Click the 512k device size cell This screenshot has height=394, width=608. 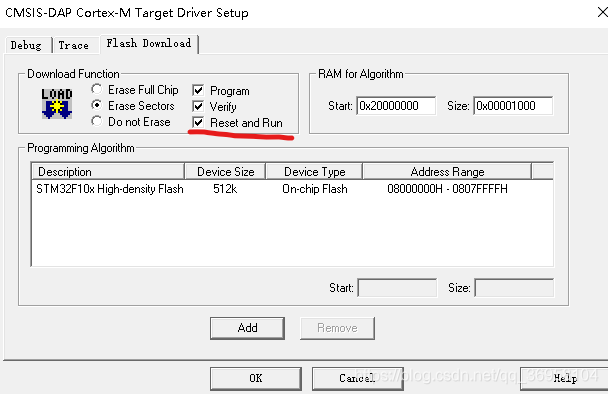click(x=225, y=189)
